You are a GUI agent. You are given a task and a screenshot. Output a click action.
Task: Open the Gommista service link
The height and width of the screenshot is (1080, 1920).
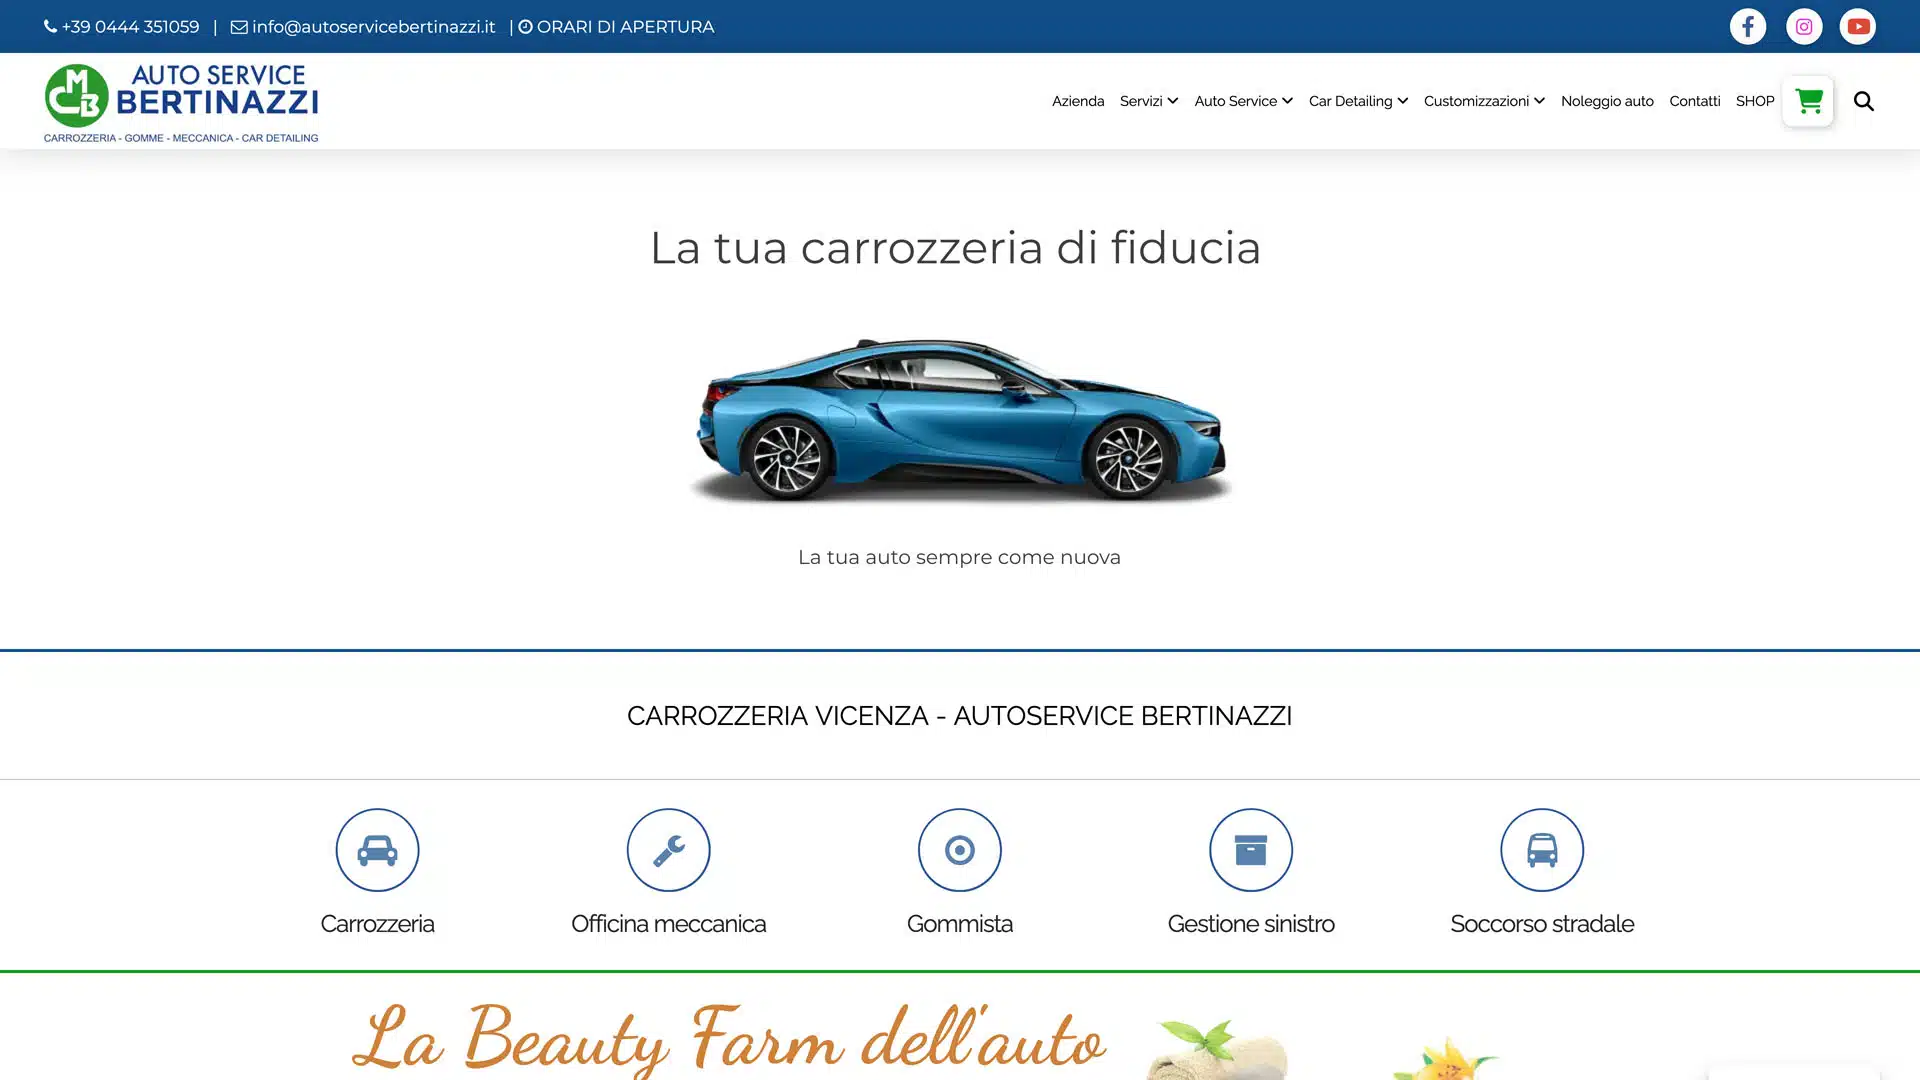pyautogui.click(x=960, y=924)
